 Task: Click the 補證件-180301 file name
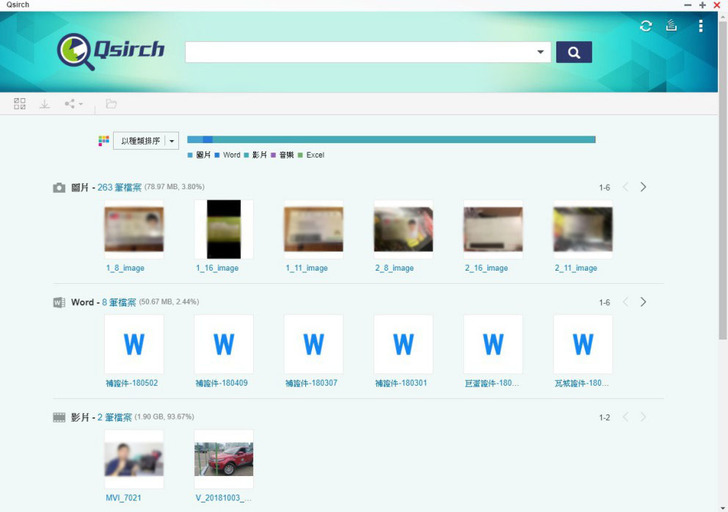(401, 383)
